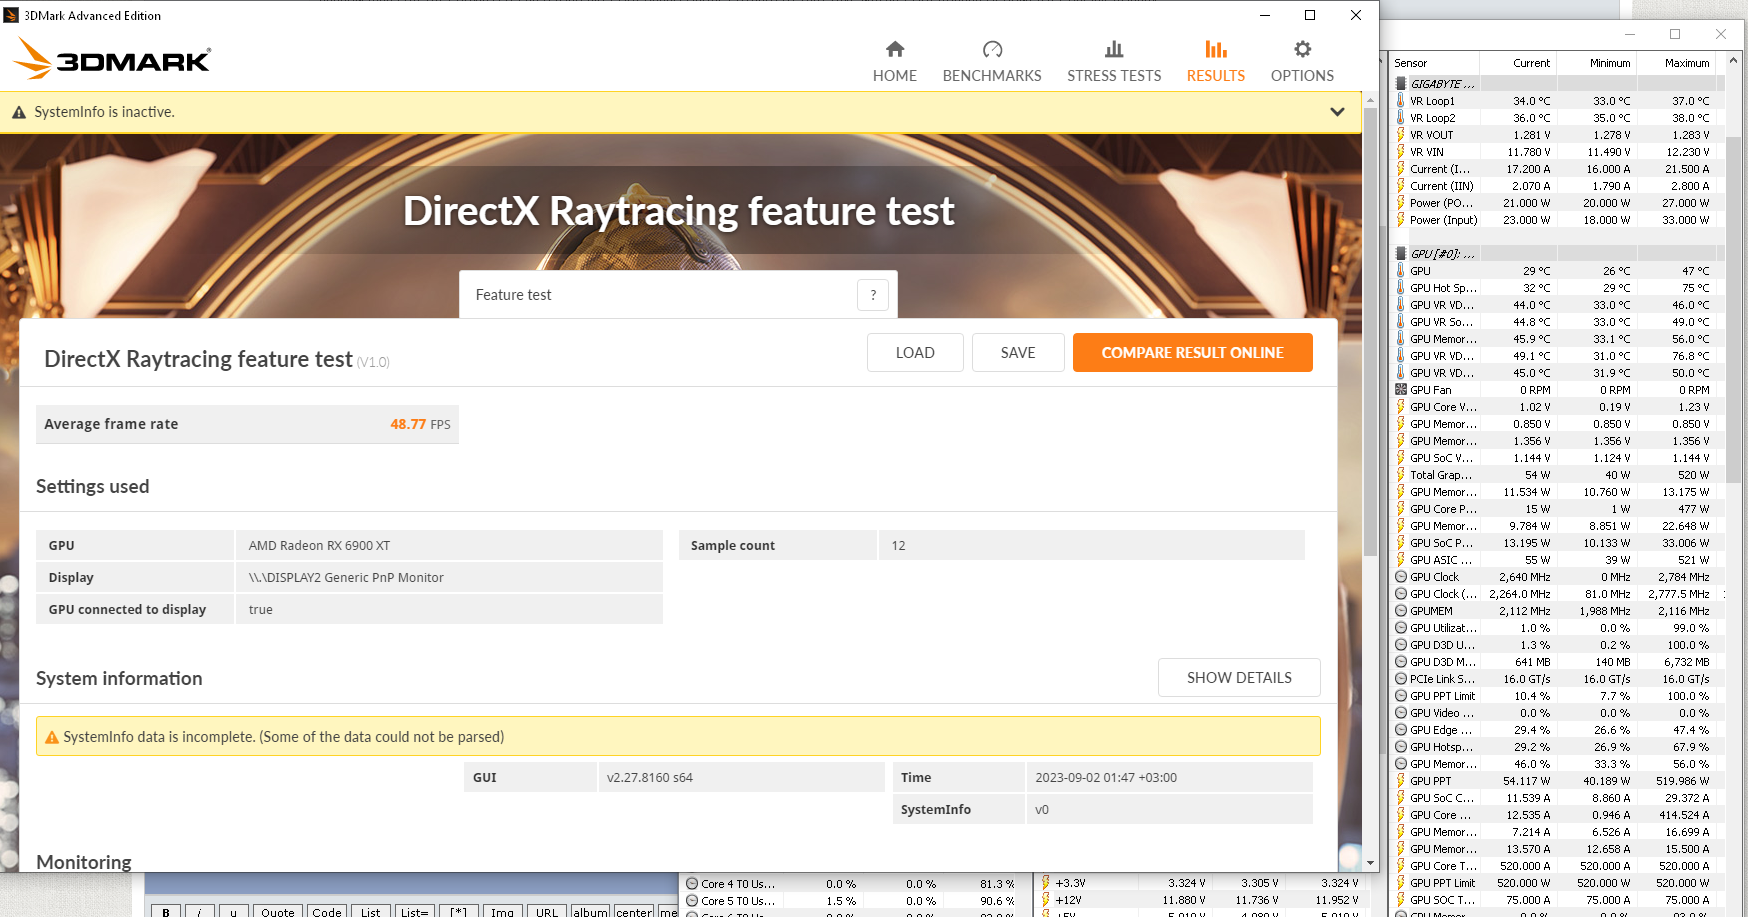Click the SHOW DETAILS button
Image resolution: width=1748 pixels, height=917 pixels.
1239,678
